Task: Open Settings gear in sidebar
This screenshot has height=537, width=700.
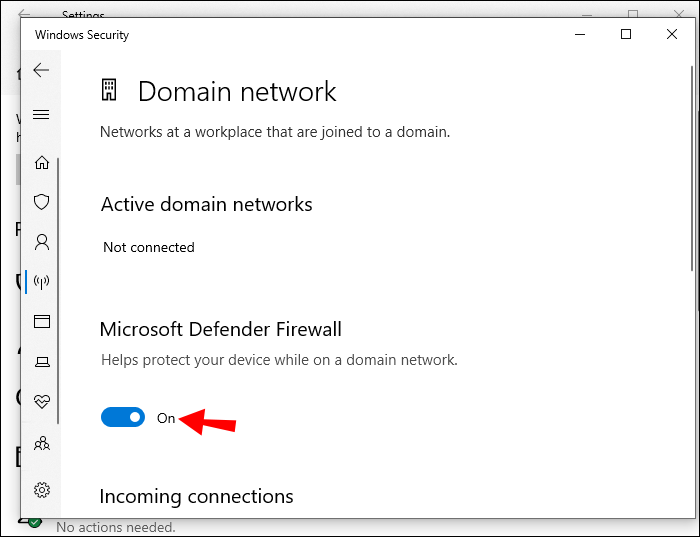Action: tap(41, 489)
